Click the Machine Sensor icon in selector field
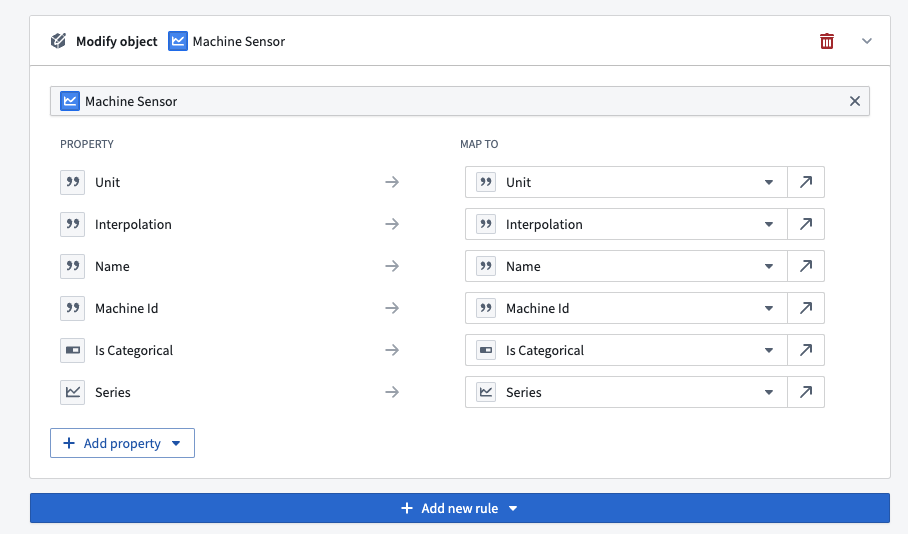The image size is (908, 534). [x=70, y=101]
